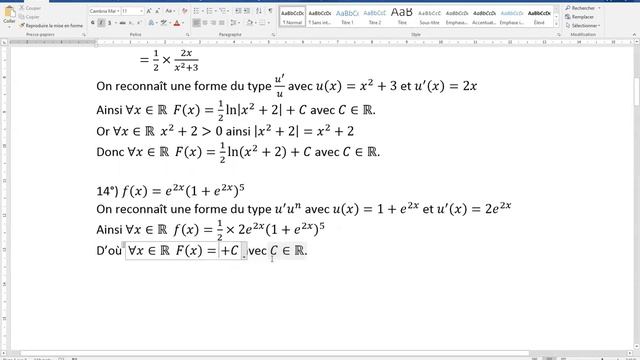Apply the Normal style
This screenshot has height=360, width=640.
click(292, 17)
